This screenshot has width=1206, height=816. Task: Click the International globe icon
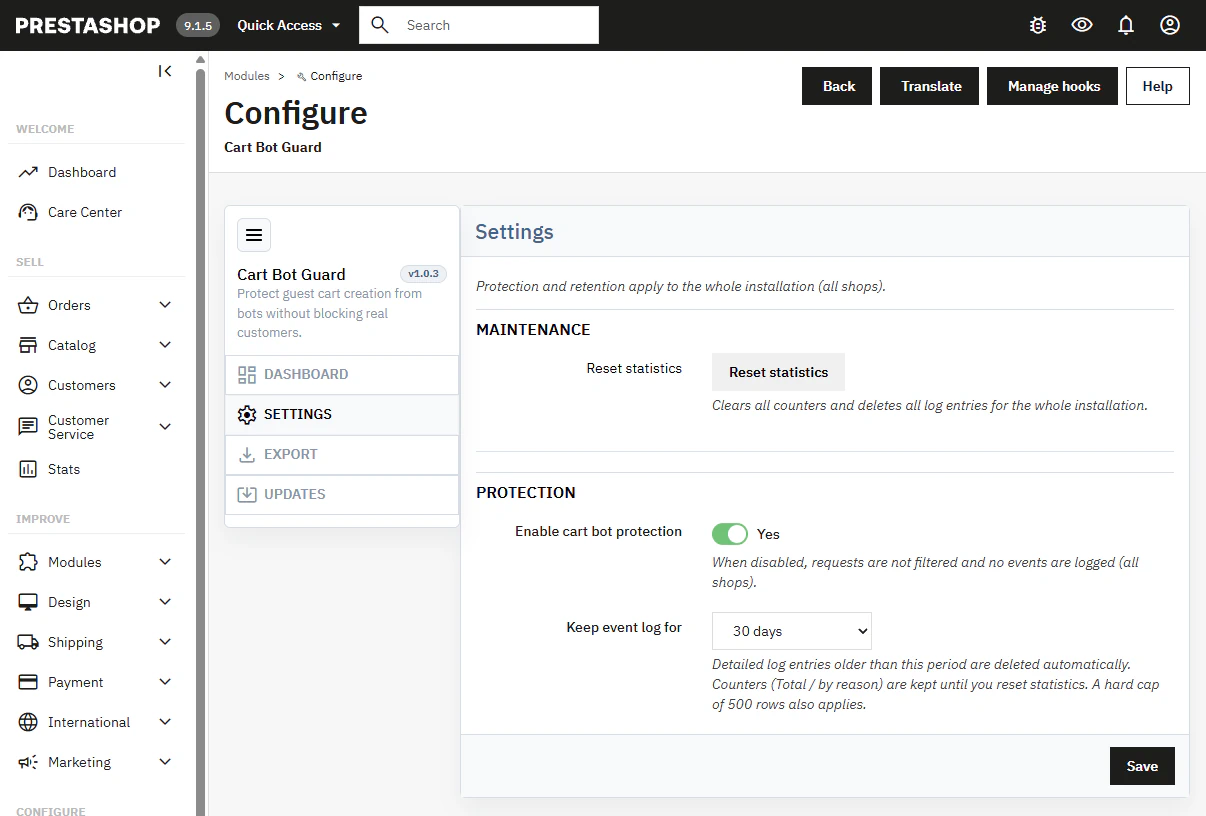point(28,722)
